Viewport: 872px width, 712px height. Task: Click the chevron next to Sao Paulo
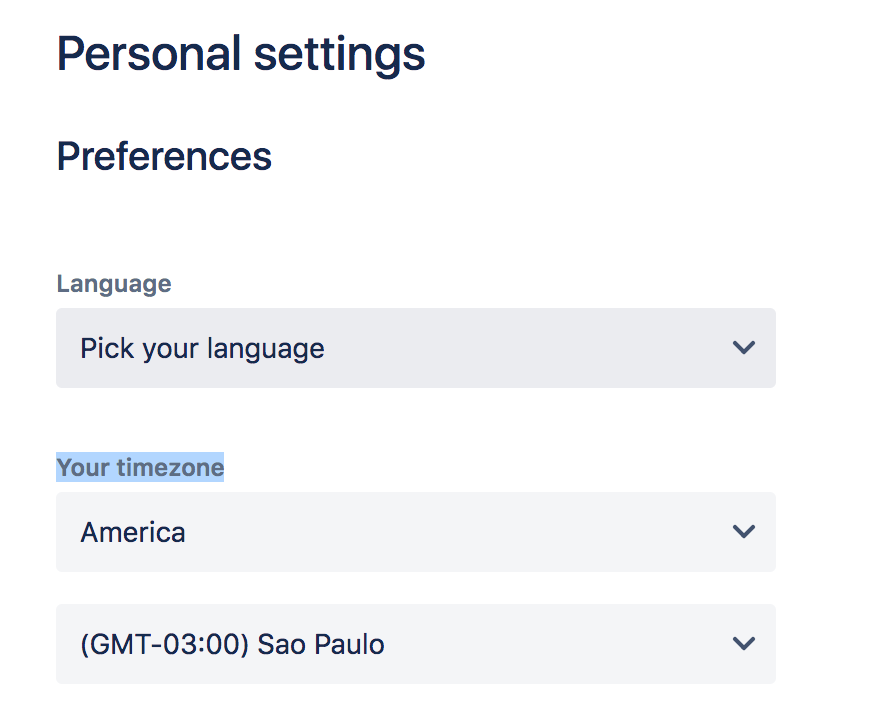click(743, 643)
